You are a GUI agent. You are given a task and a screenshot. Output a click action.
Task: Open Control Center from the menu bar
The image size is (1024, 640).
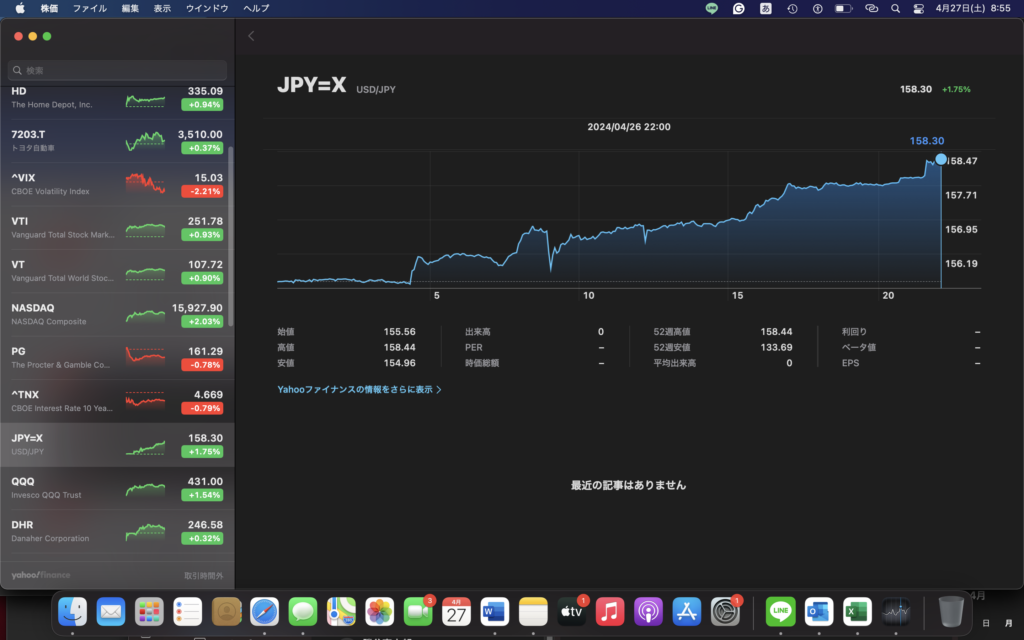click(x=917, y=9)
